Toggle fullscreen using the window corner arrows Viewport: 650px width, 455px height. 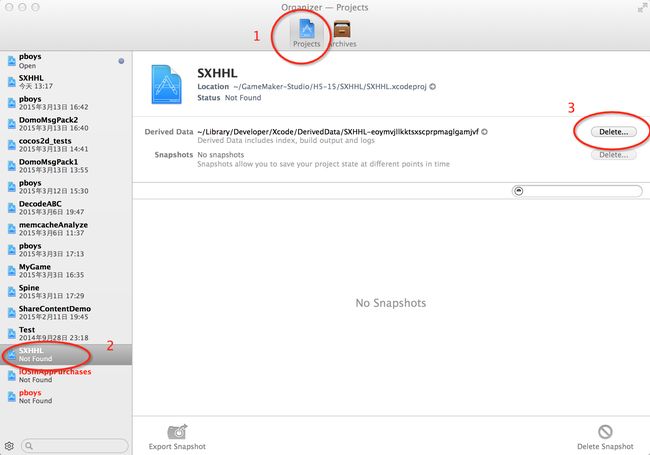(x=642, y=7)
